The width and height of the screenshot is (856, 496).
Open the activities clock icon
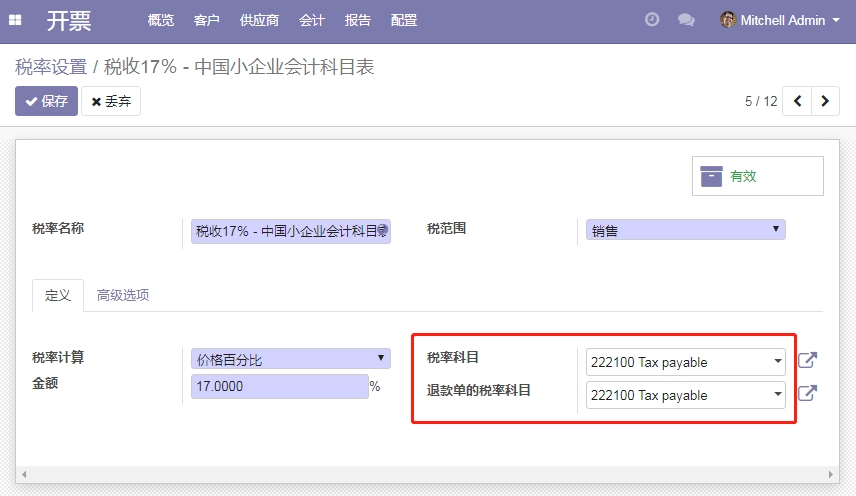652,20
